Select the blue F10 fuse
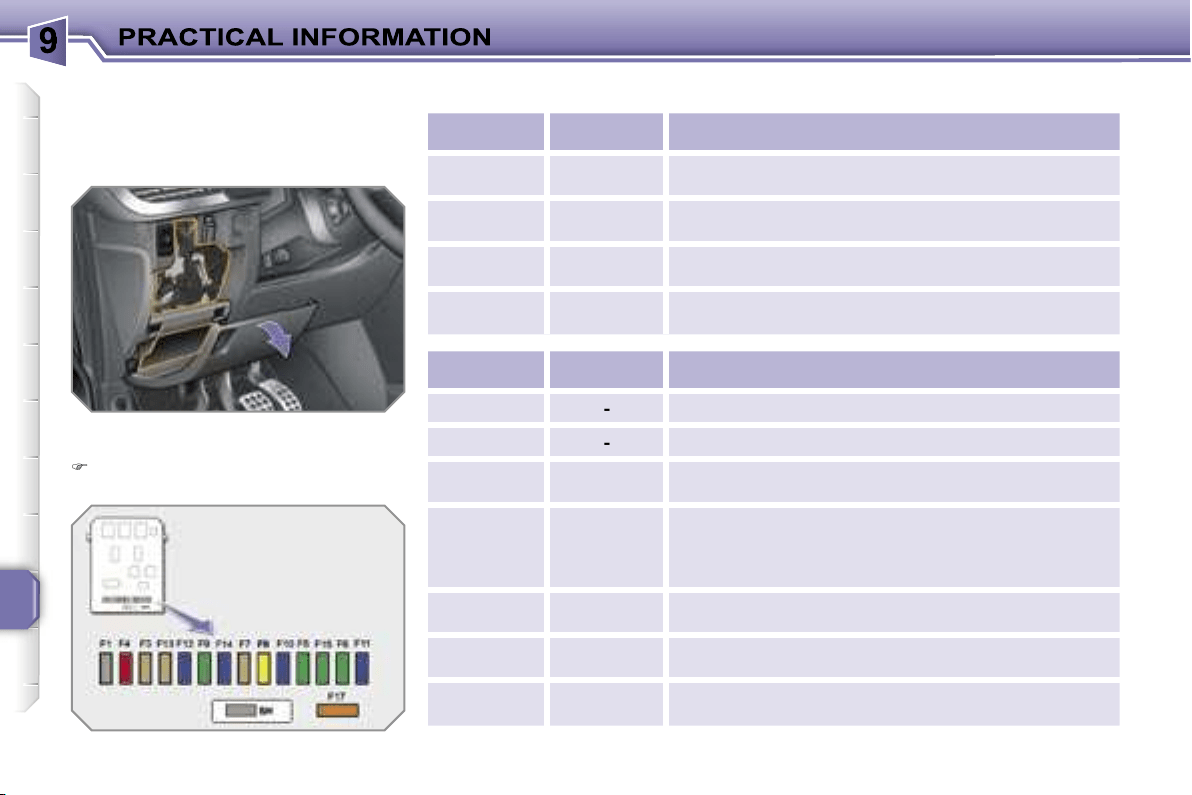The image size is (1192, 795). (x=283, y=668)
